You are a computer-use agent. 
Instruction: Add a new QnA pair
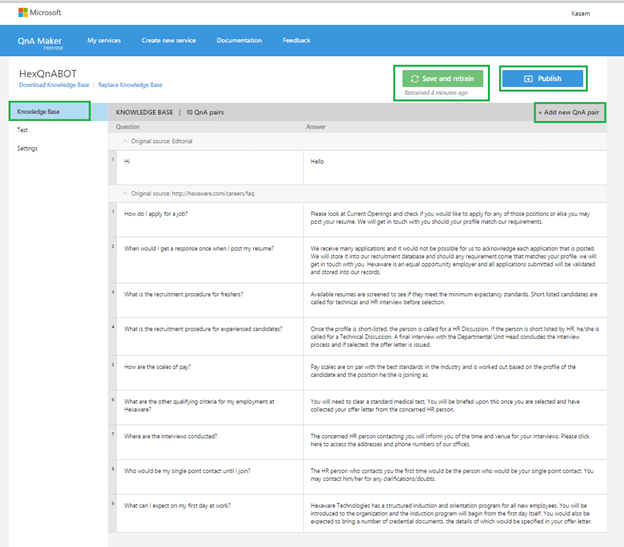point(568,113)
